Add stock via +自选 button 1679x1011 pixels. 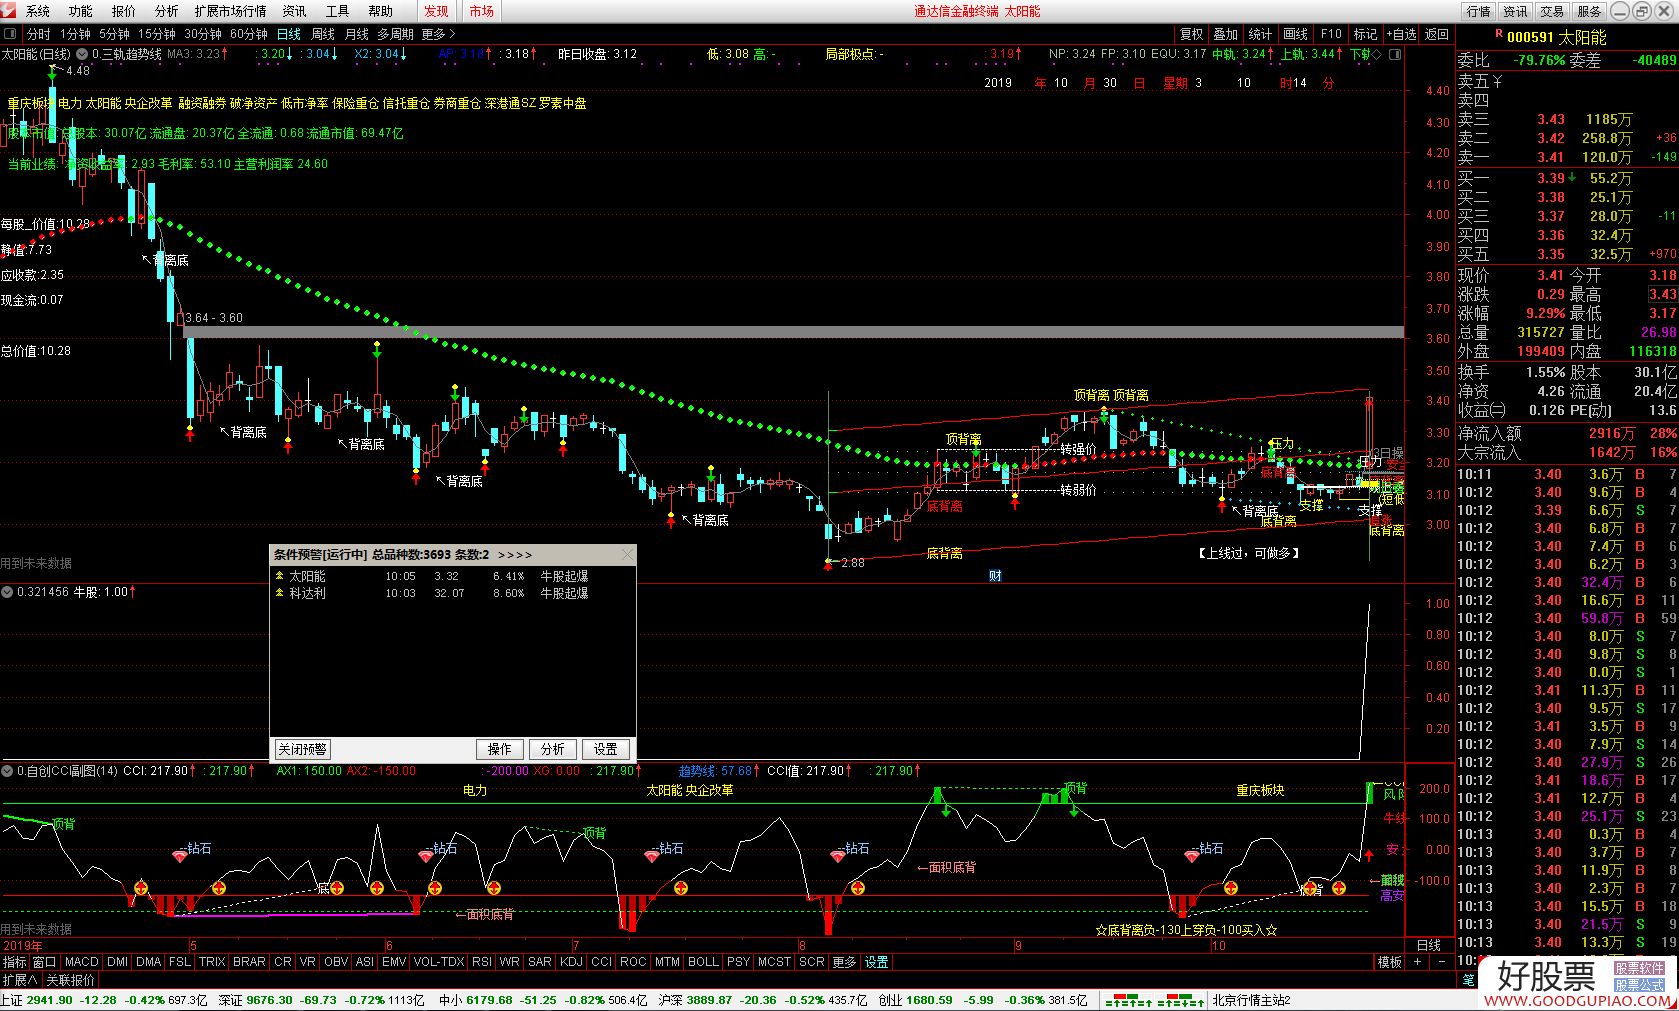(1401, 34)
